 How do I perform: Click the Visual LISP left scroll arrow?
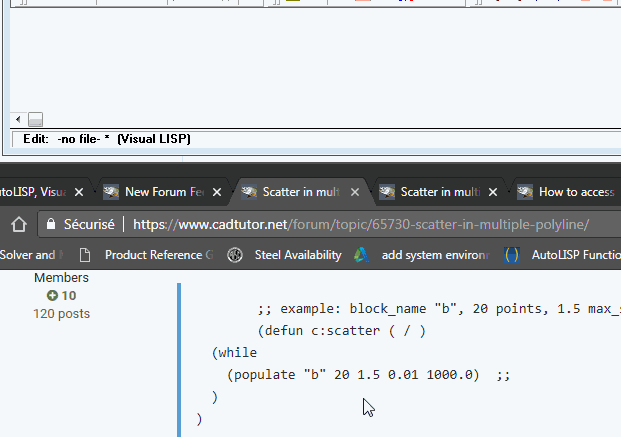18,119
